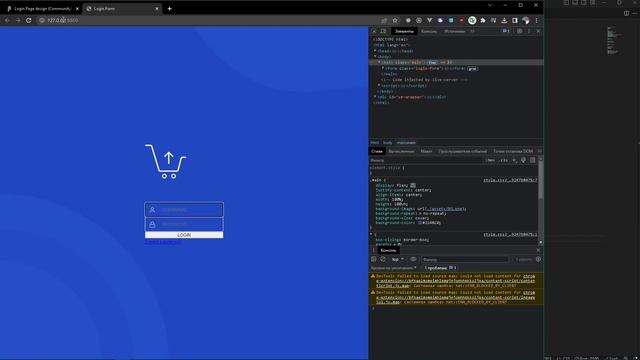This screenshot has height=360, width=640.
Task: Select the Вычисленные computed tab
Action: (401, 151)
